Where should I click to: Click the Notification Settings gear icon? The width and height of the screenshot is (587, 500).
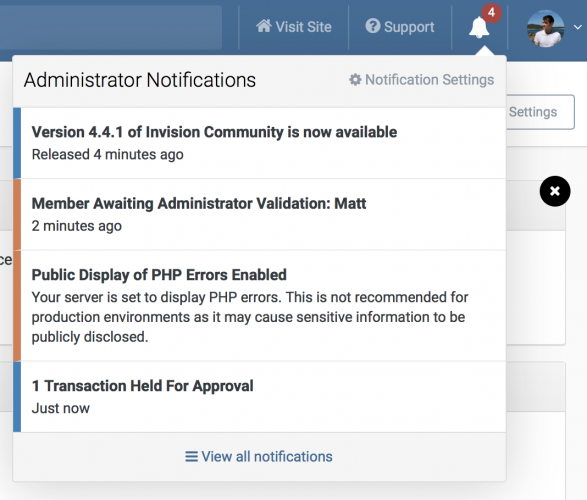pos(355,80)
